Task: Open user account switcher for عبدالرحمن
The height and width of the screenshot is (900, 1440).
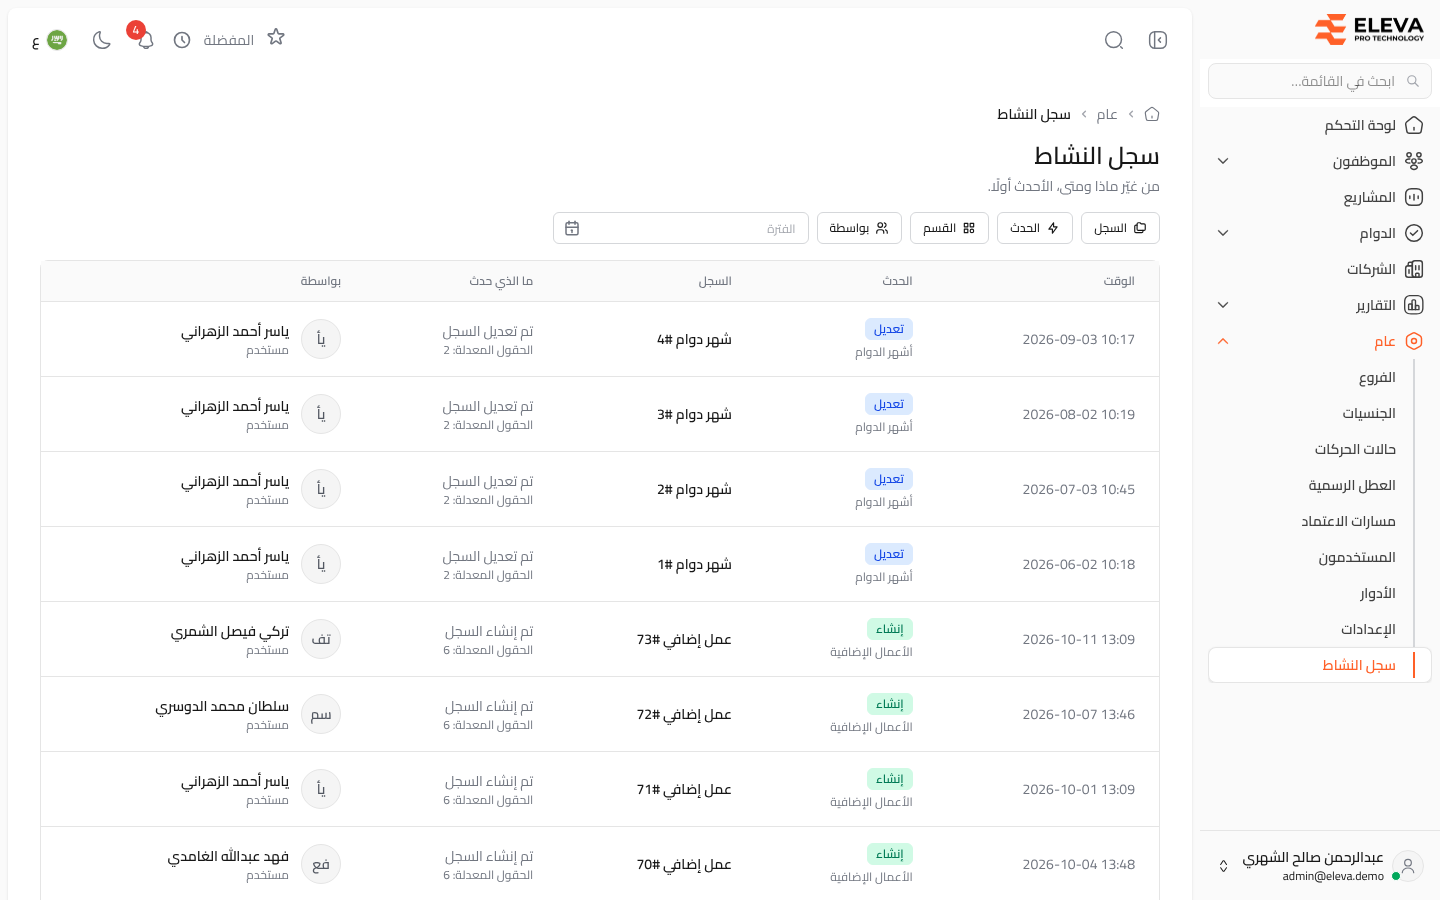Action: click(x=1223, y=866)
